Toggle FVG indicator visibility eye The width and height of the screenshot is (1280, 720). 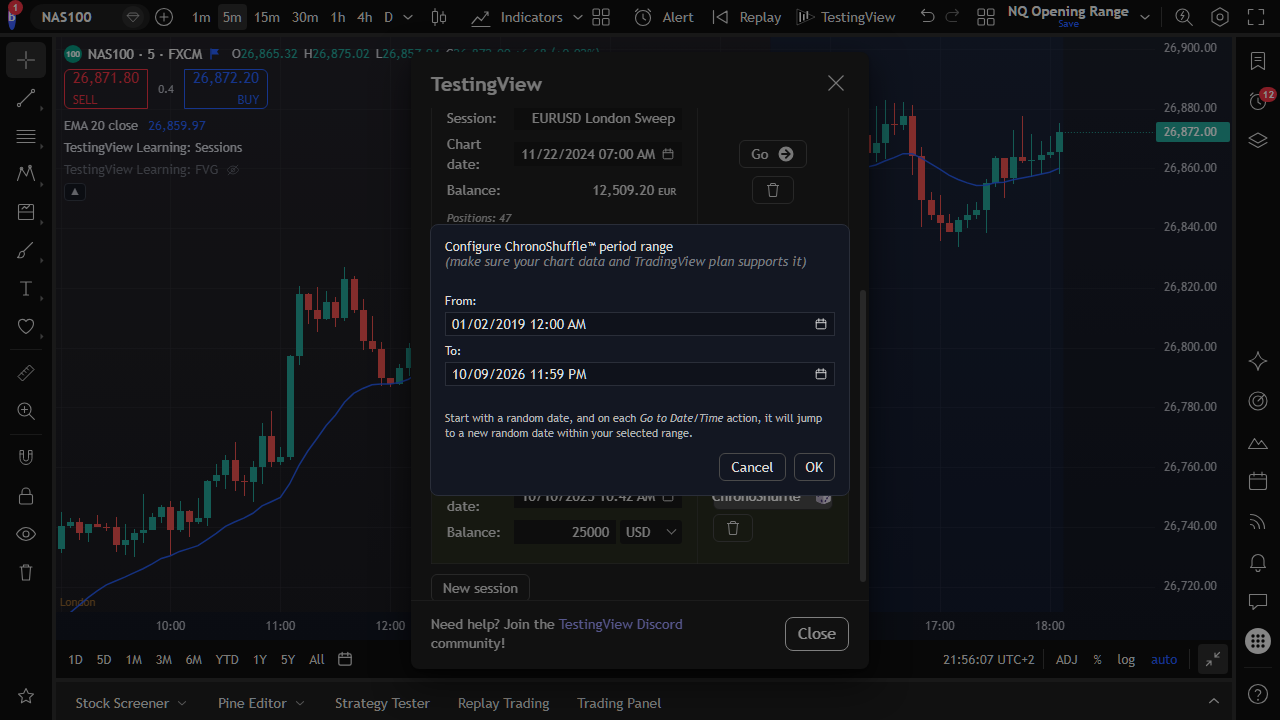pos(233,170)
